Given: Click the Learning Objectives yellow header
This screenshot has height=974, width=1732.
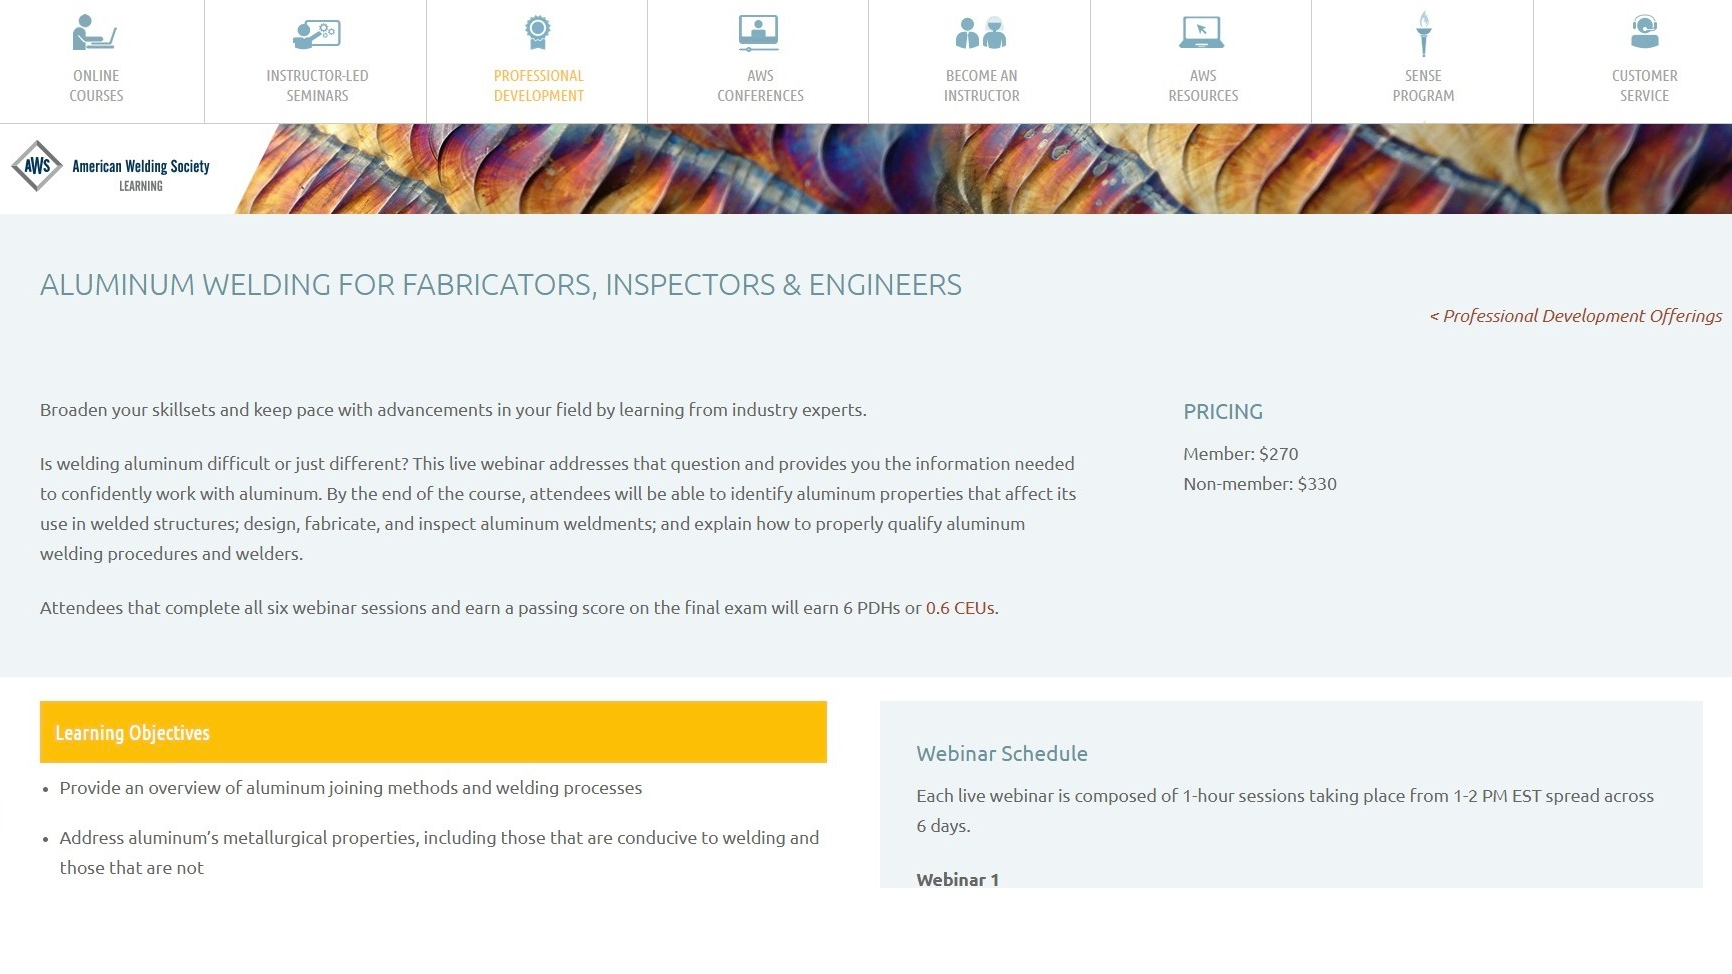Looking at the screenshot, I should click(433, 732).
